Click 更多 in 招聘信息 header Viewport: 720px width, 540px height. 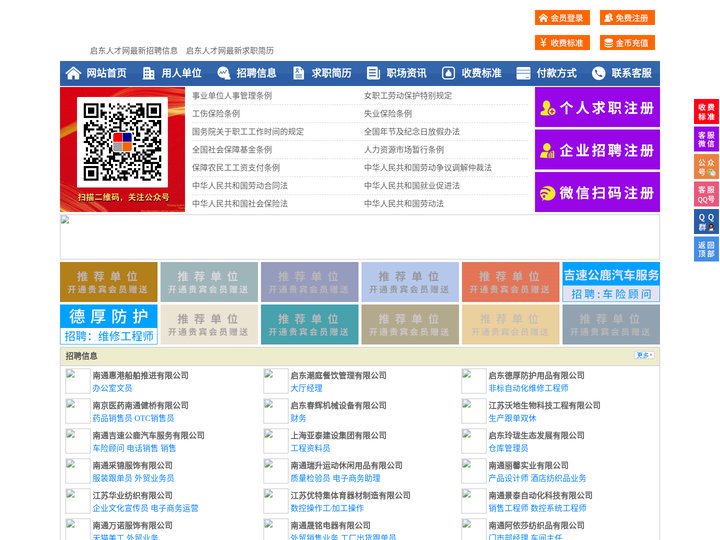pyautogui.click(x=644, y=355)
